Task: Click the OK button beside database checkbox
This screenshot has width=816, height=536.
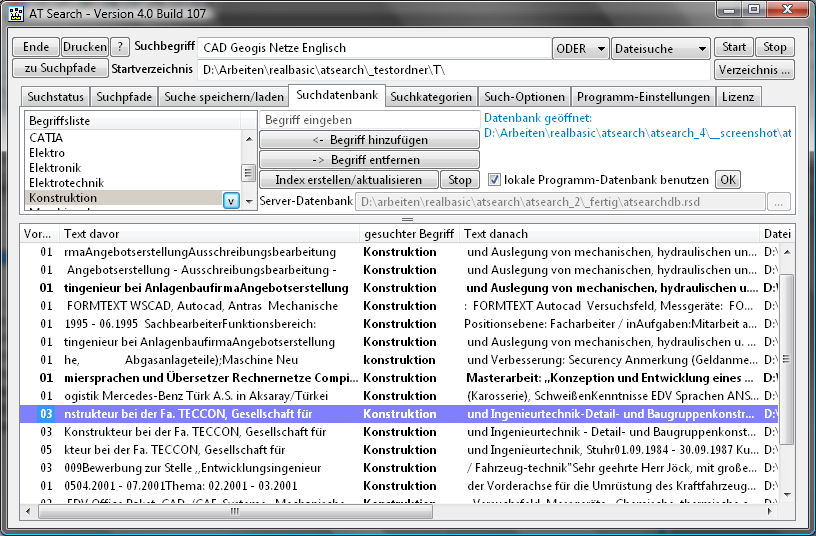Action: tap(728, 180)
